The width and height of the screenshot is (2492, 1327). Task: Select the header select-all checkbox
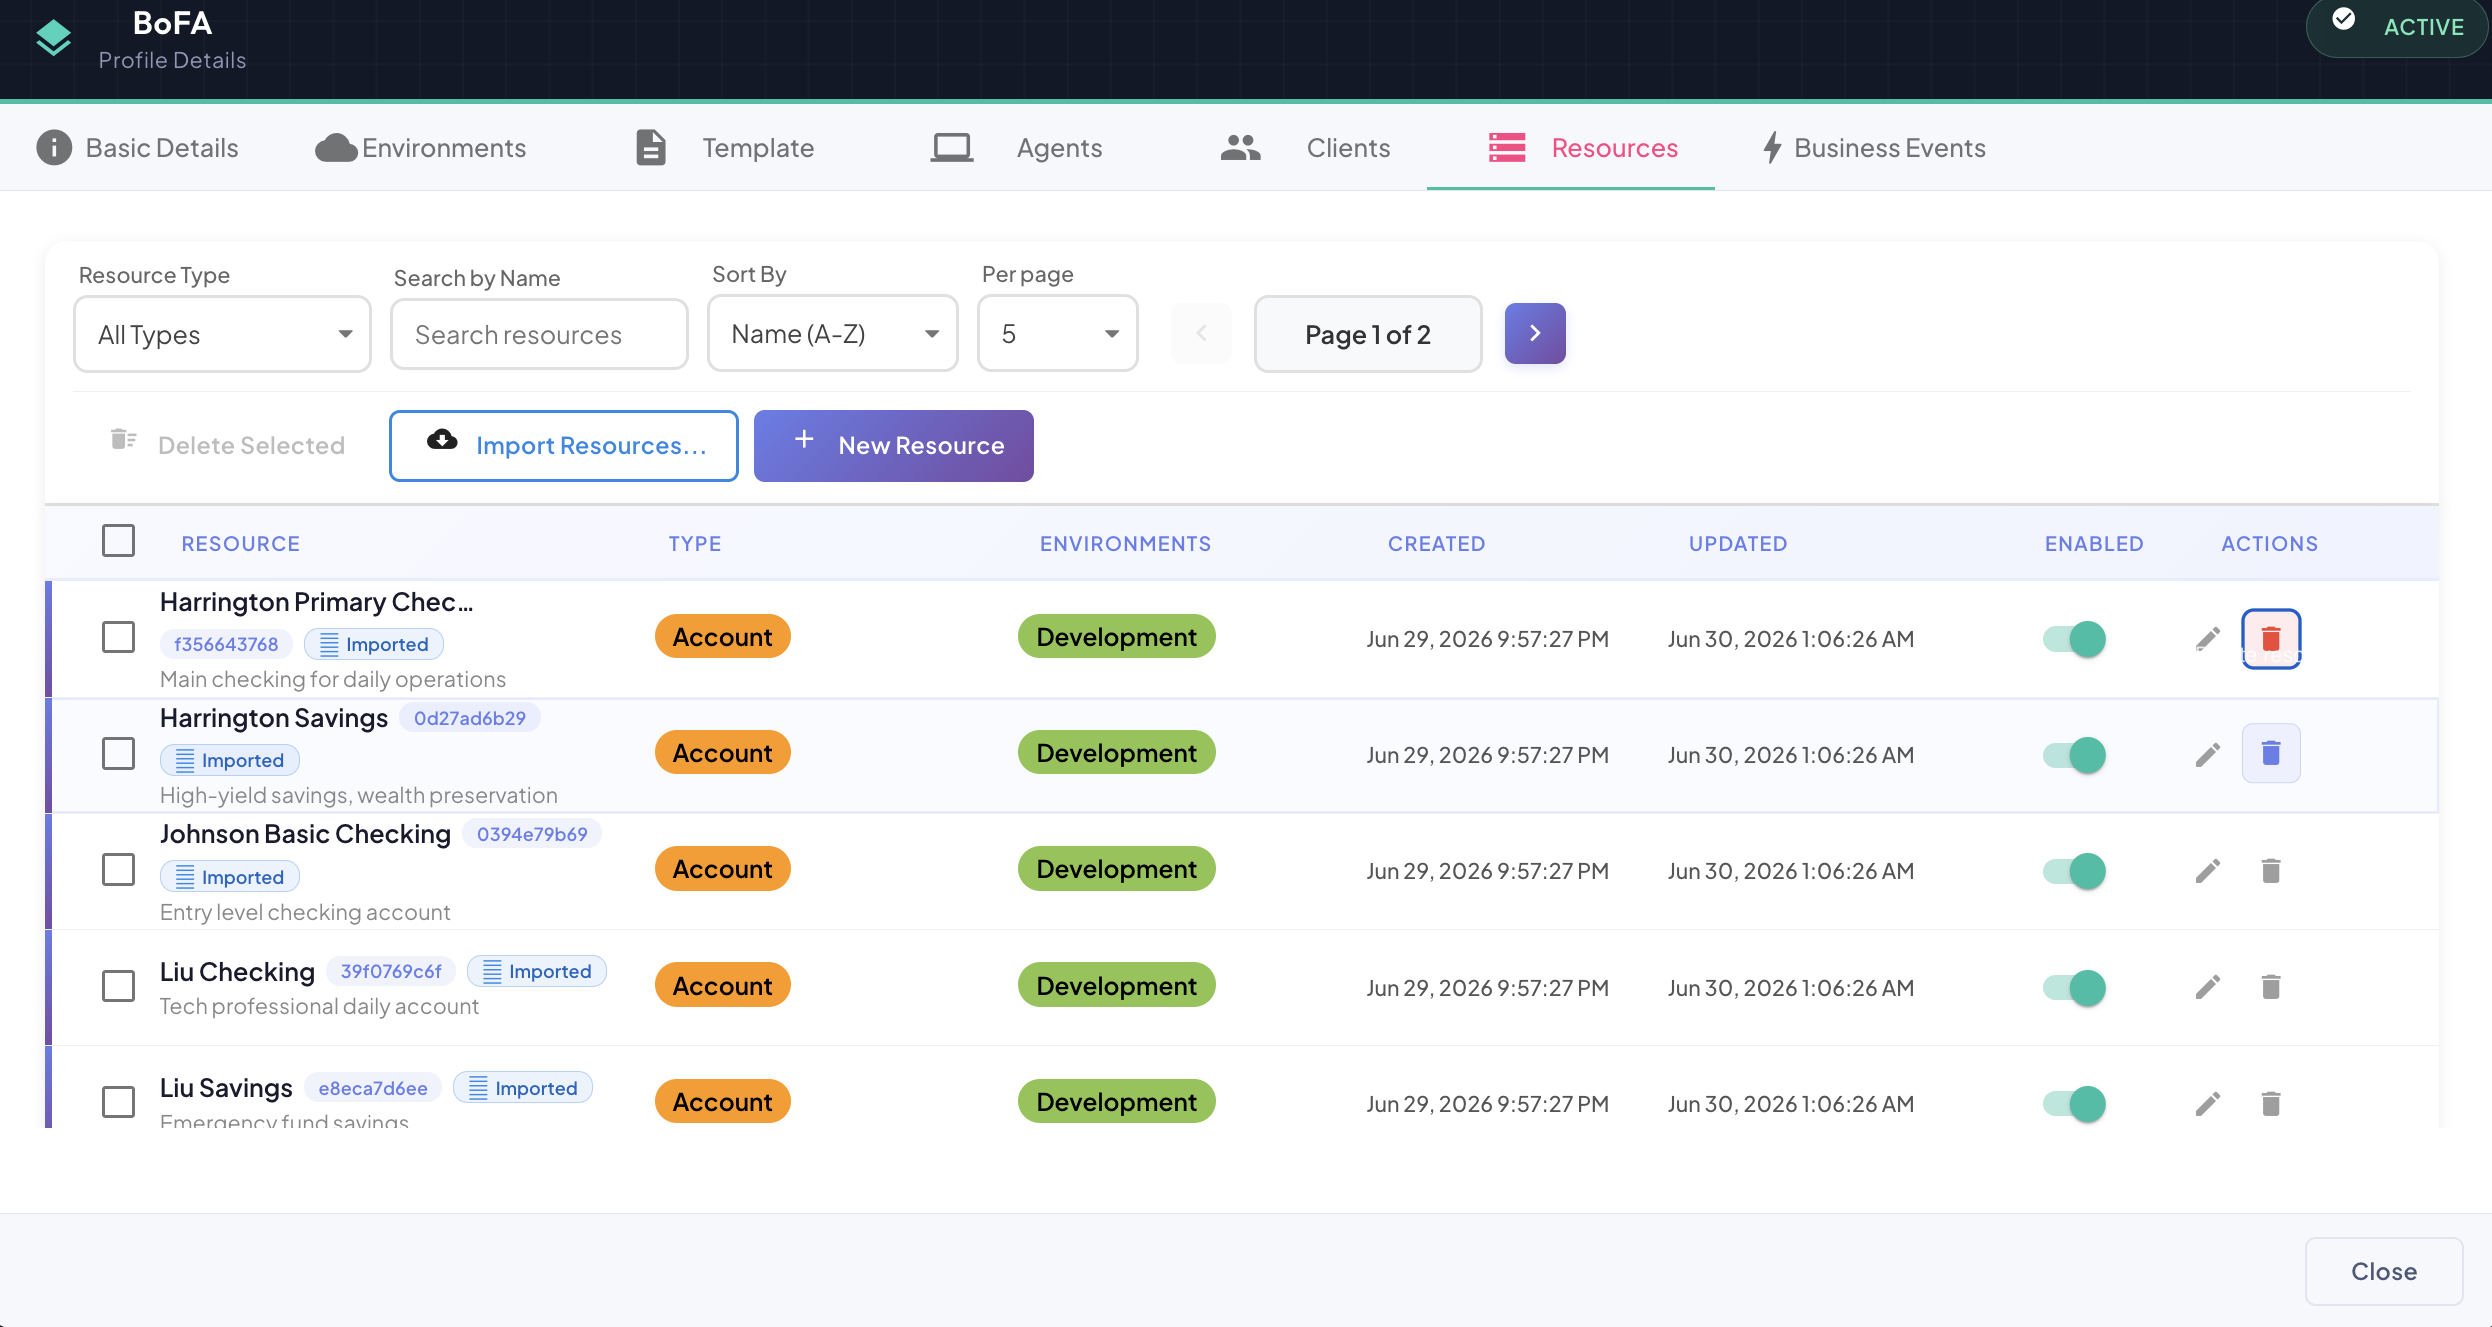[118, 541]
